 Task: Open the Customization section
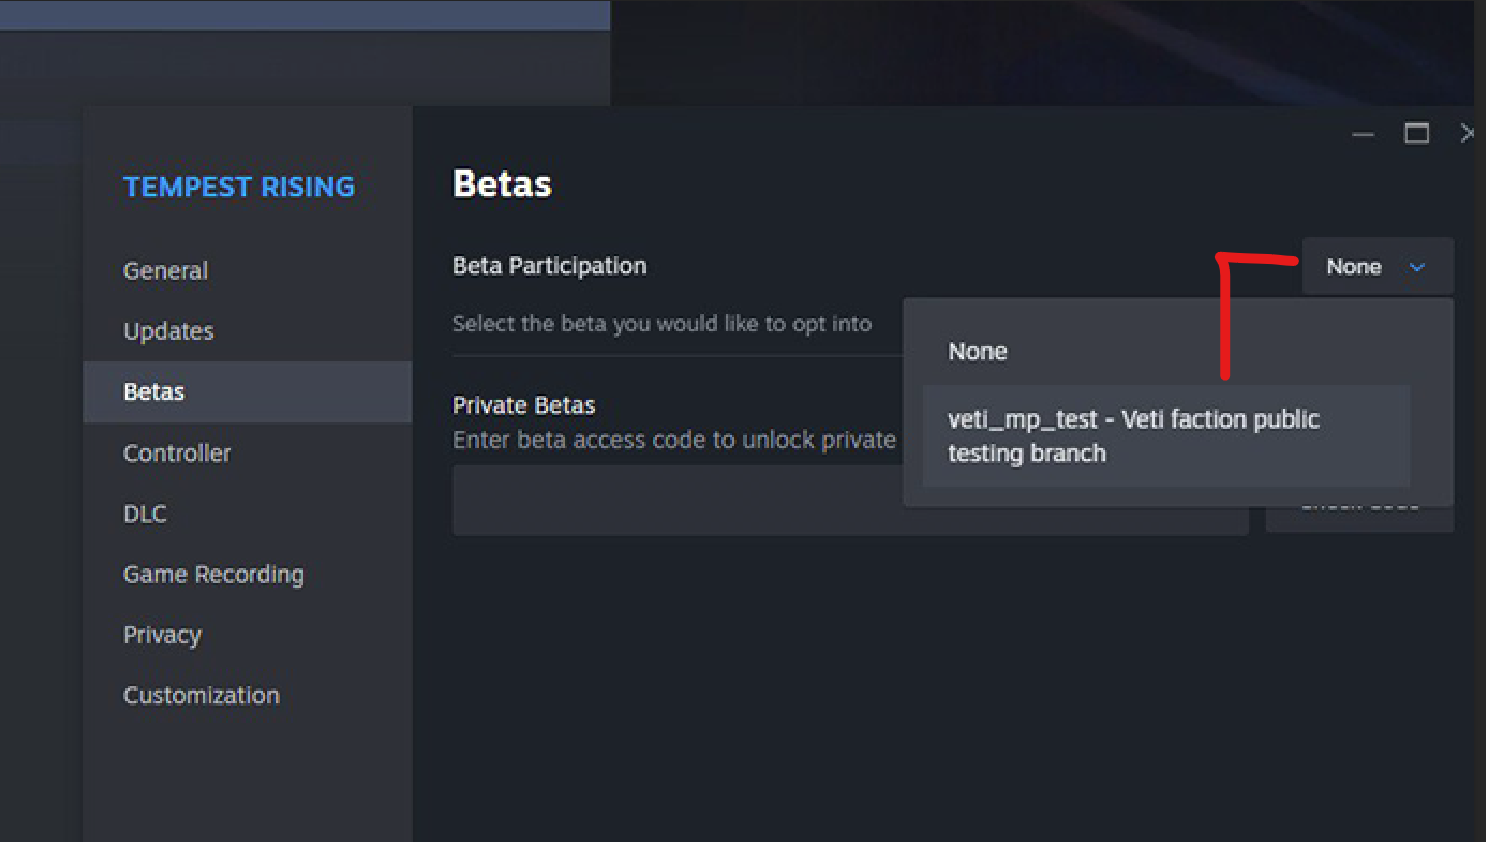coord(201,696)
